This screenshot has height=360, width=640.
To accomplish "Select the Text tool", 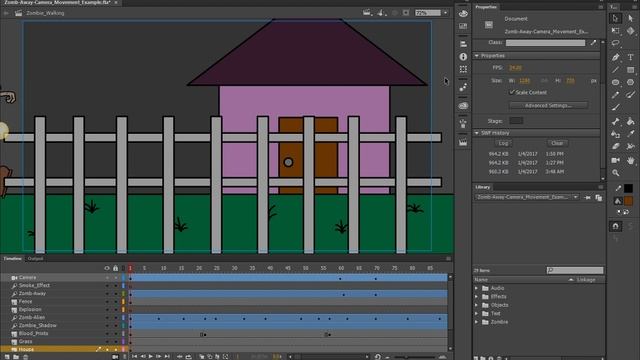I will (631, 57).
